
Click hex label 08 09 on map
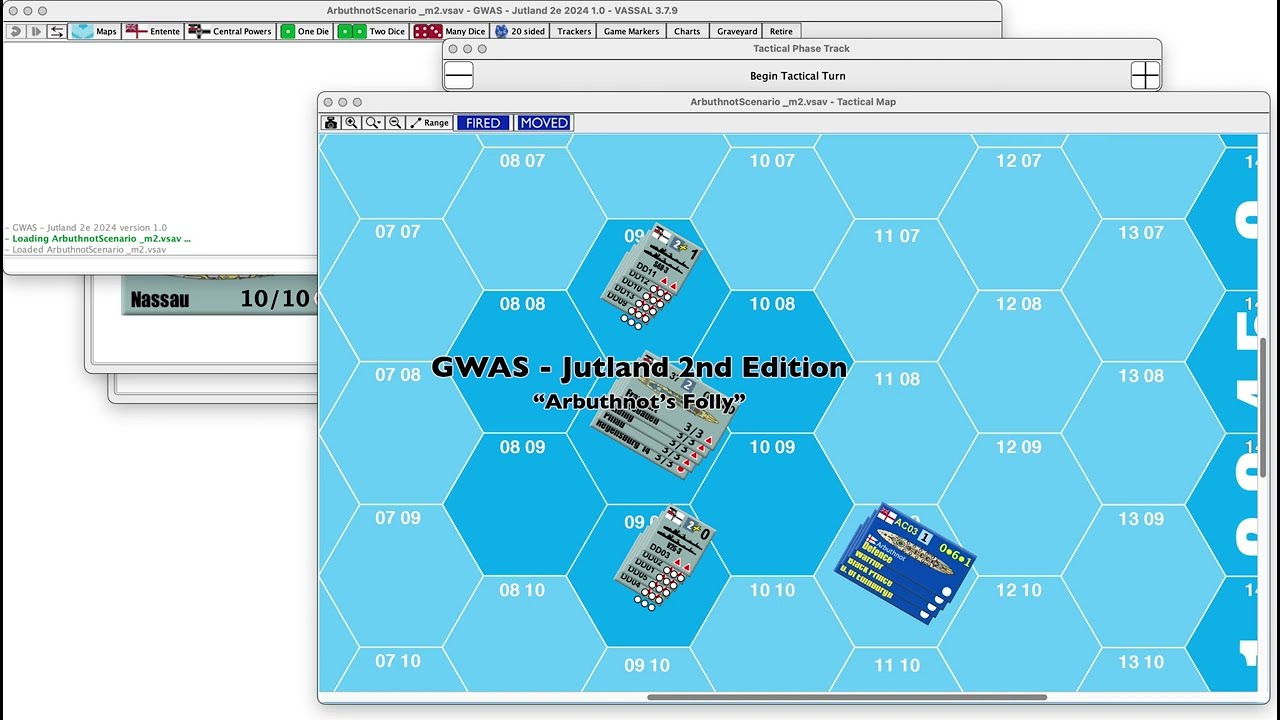pyautogui.click(x=523, y=447)
